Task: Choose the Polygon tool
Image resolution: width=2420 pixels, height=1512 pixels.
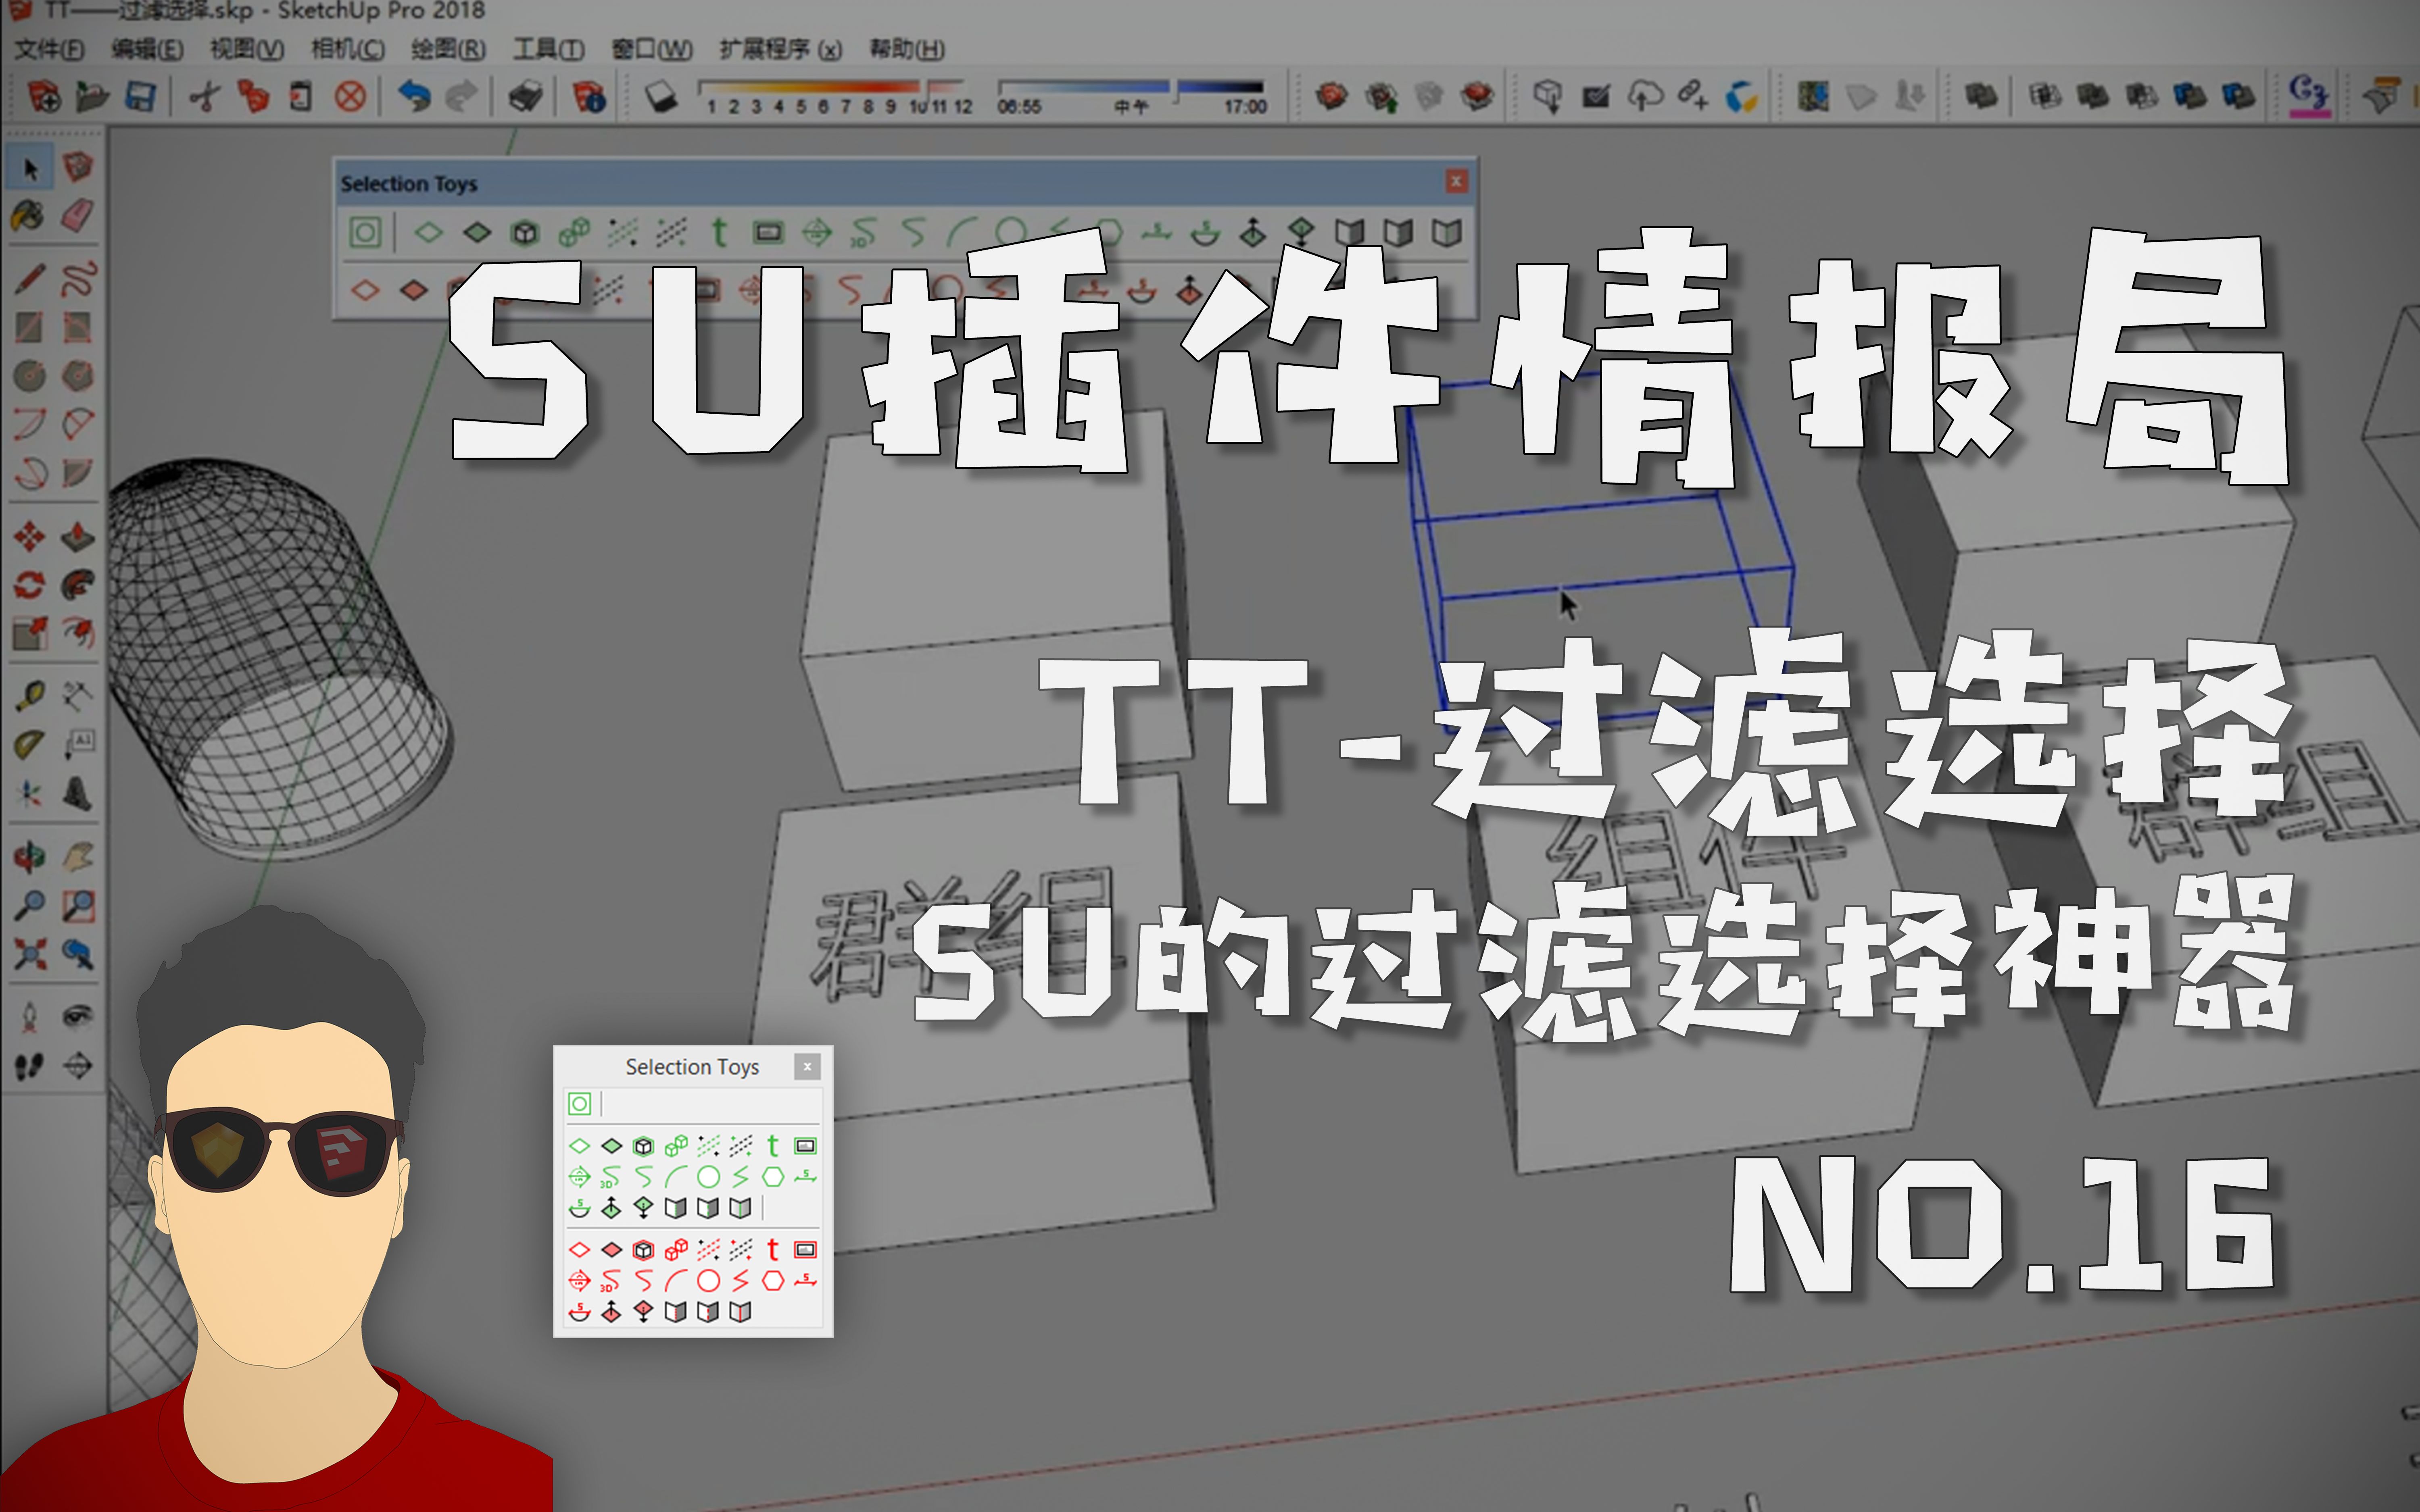Action: click(x=78, y=376)
